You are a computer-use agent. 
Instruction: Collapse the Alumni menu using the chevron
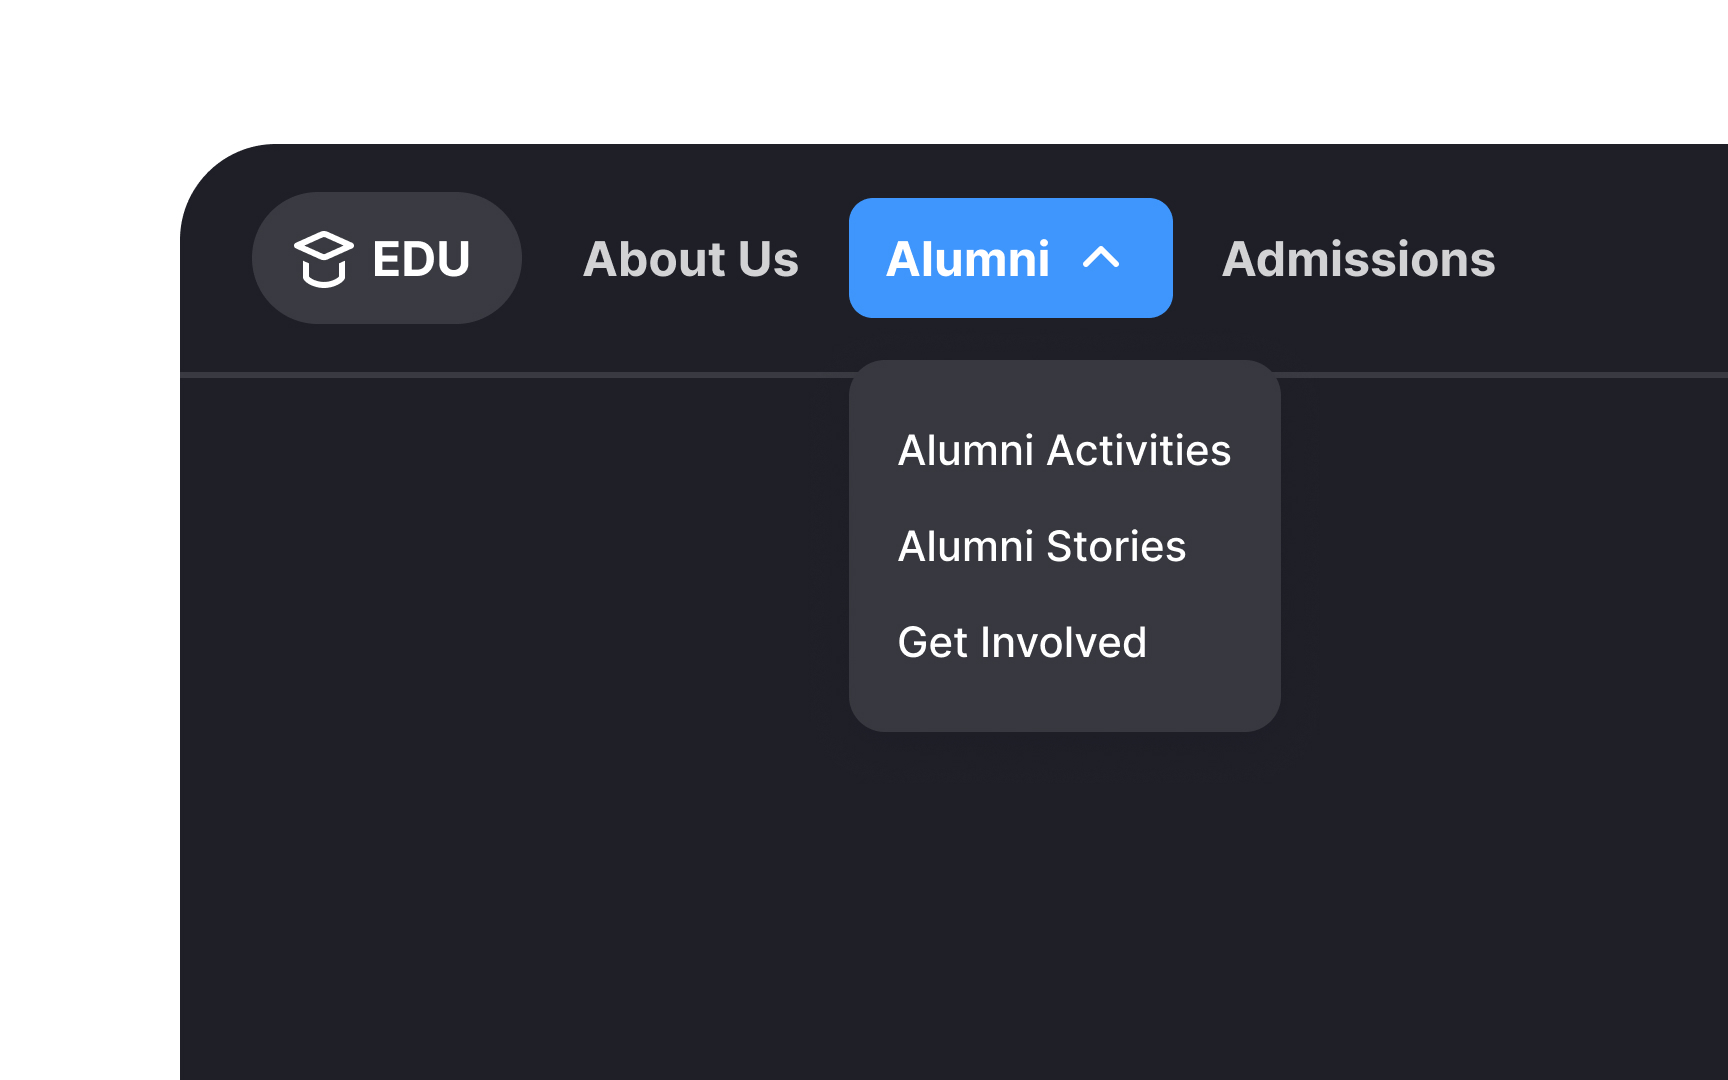pos(1101,258)
